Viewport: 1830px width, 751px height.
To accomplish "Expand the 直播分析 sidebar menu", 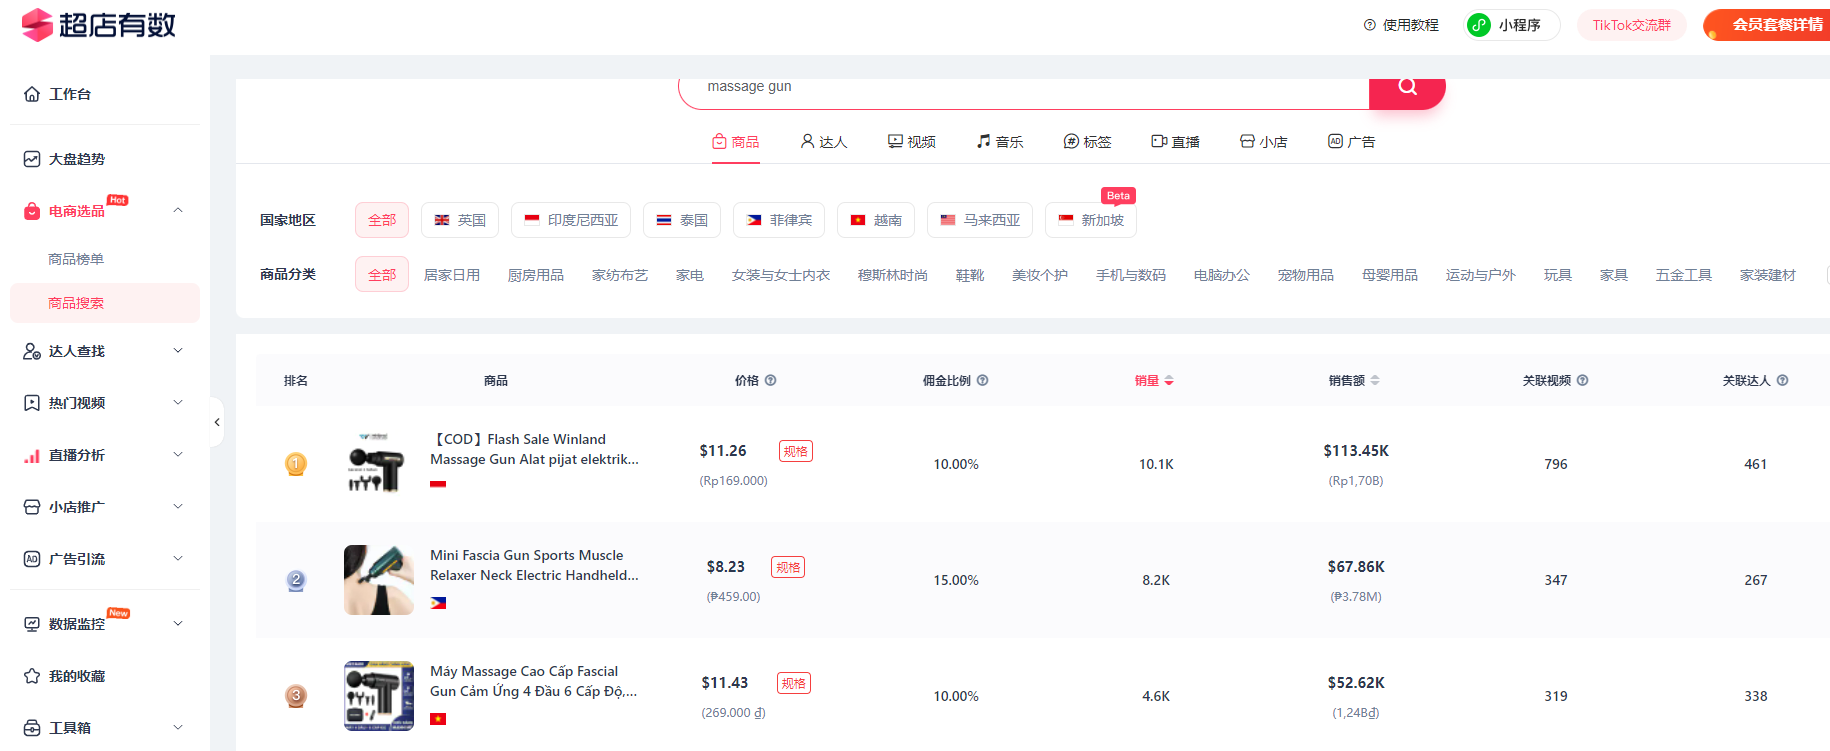I will click(x=178, y=455).
